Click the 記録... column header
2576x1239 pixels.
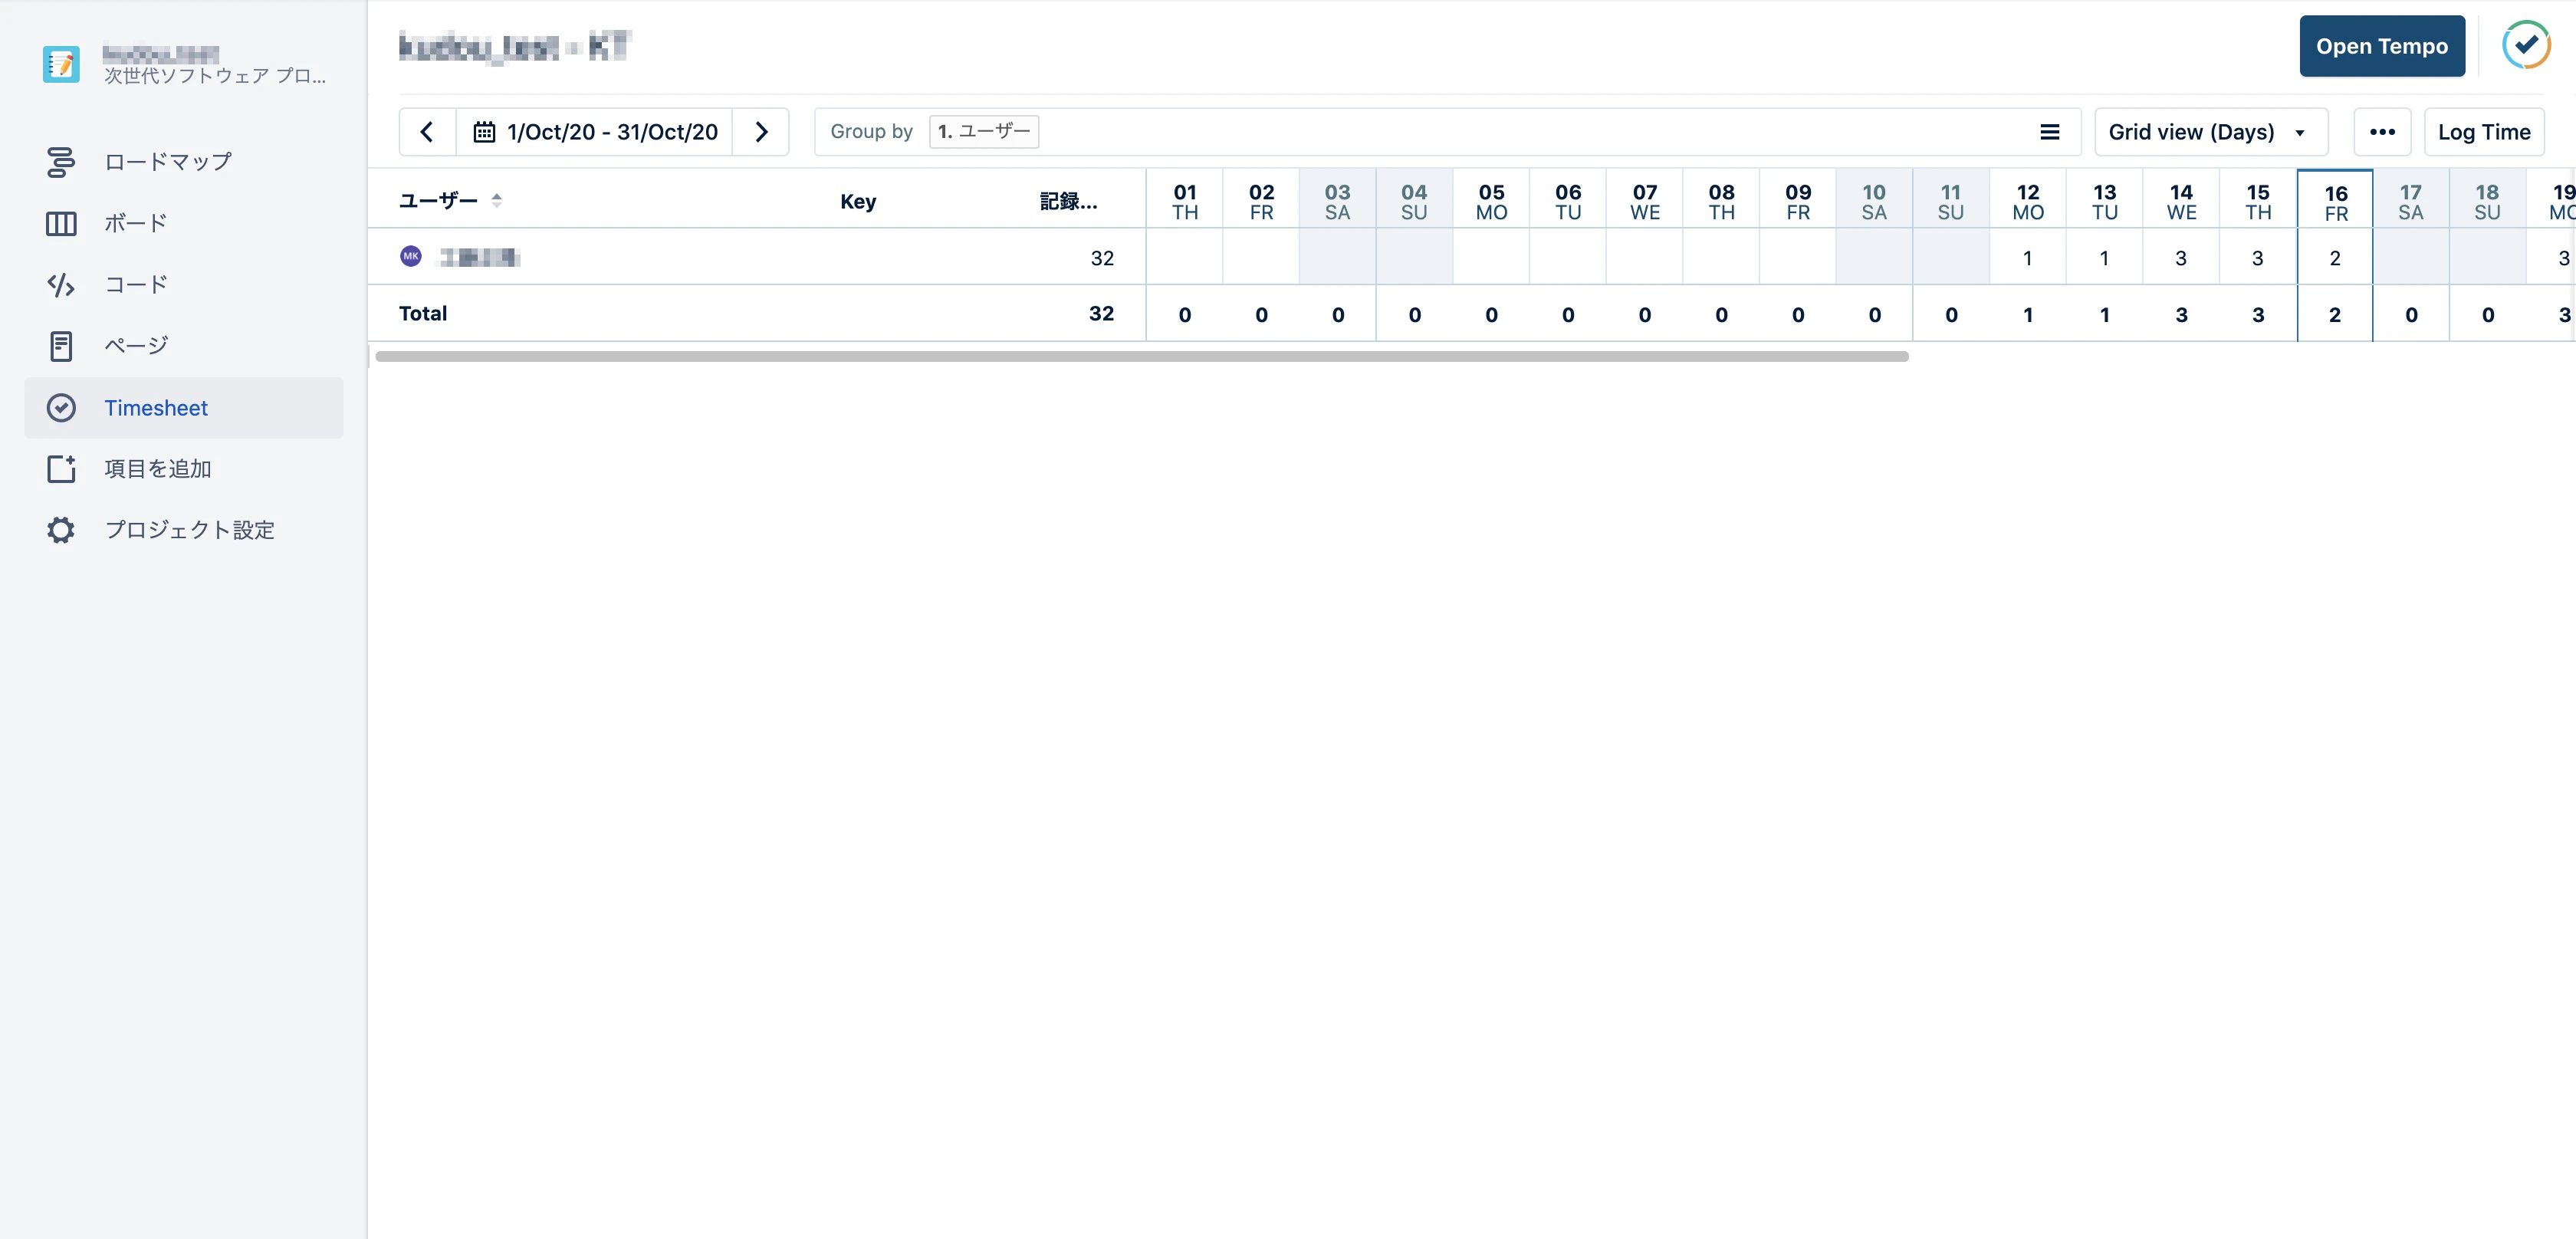[x=1068, y=201]
